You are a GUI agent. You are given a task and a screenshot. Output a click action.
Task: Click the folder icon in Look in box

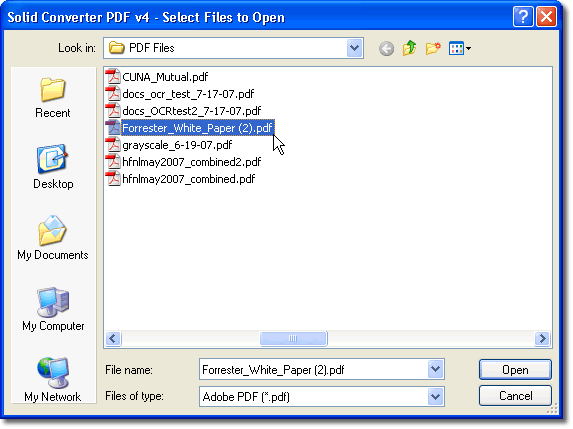117,48
